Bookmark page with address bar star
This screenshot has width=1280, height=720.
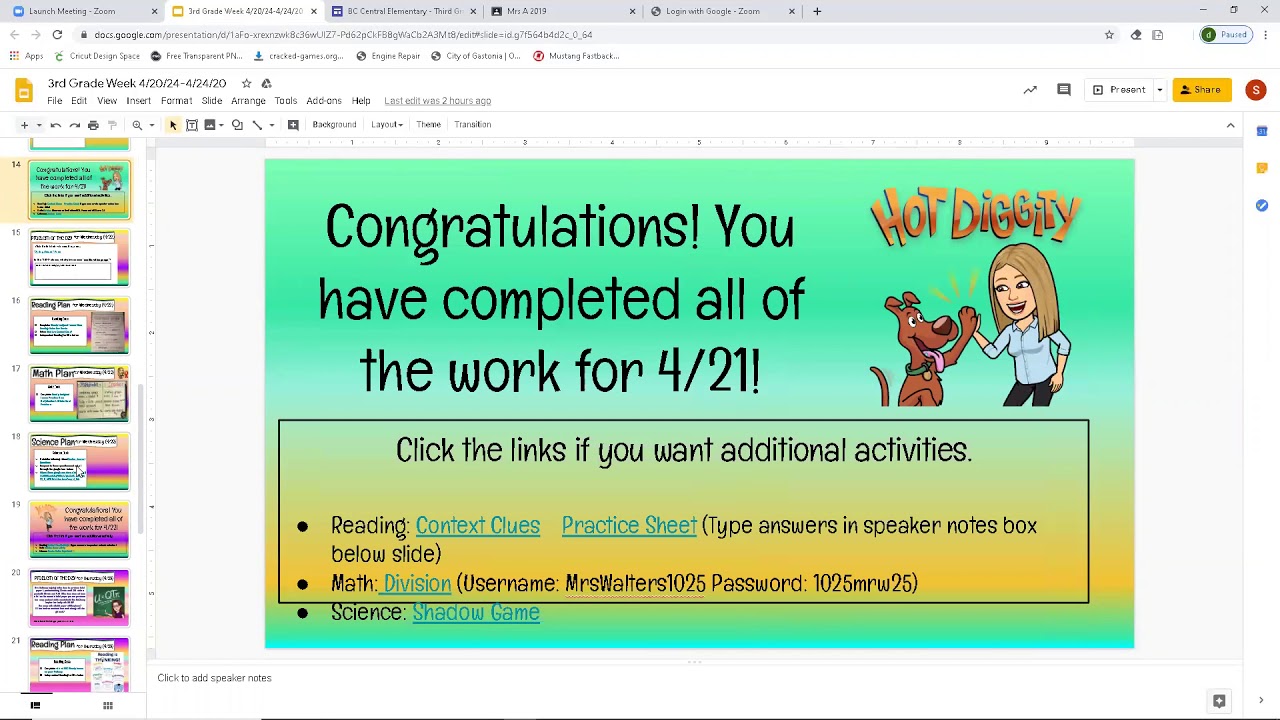tap(1109, 35)
